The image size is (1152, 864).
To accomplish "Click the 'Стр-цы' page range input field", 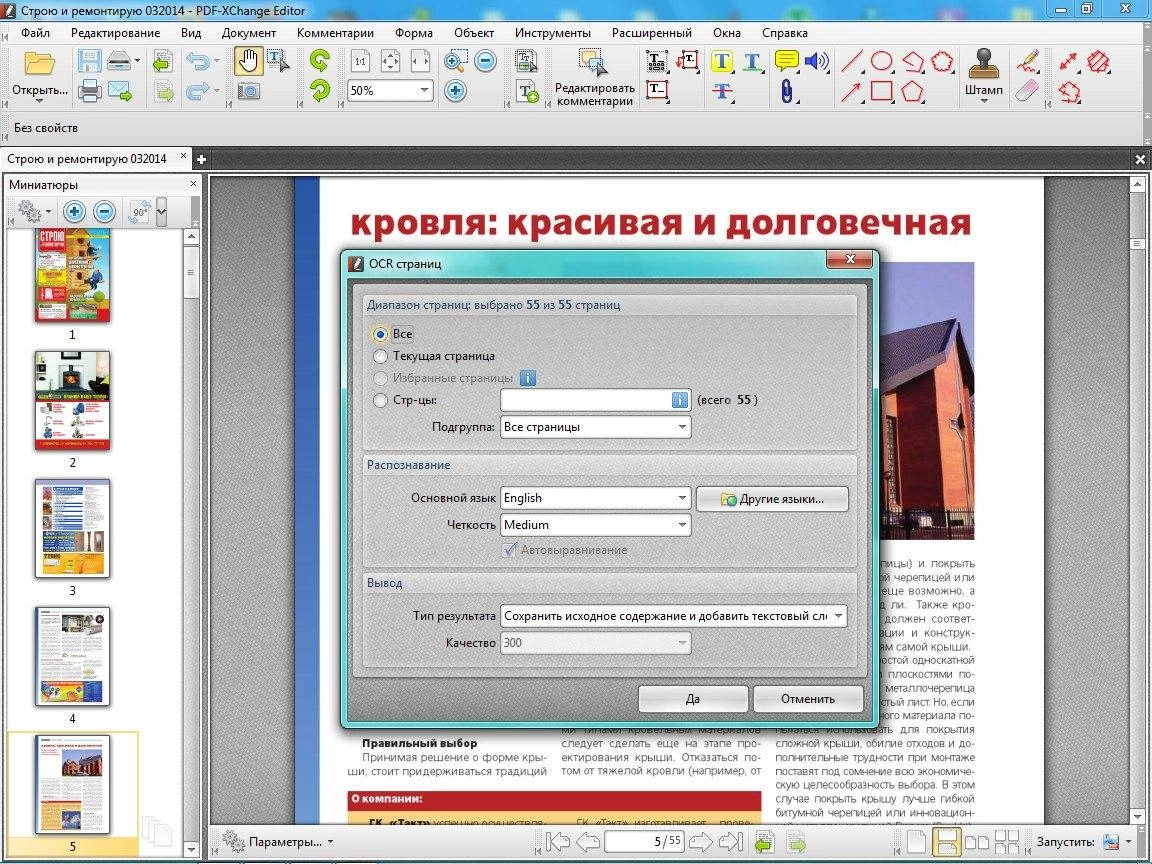I will (x=586, y=400).
